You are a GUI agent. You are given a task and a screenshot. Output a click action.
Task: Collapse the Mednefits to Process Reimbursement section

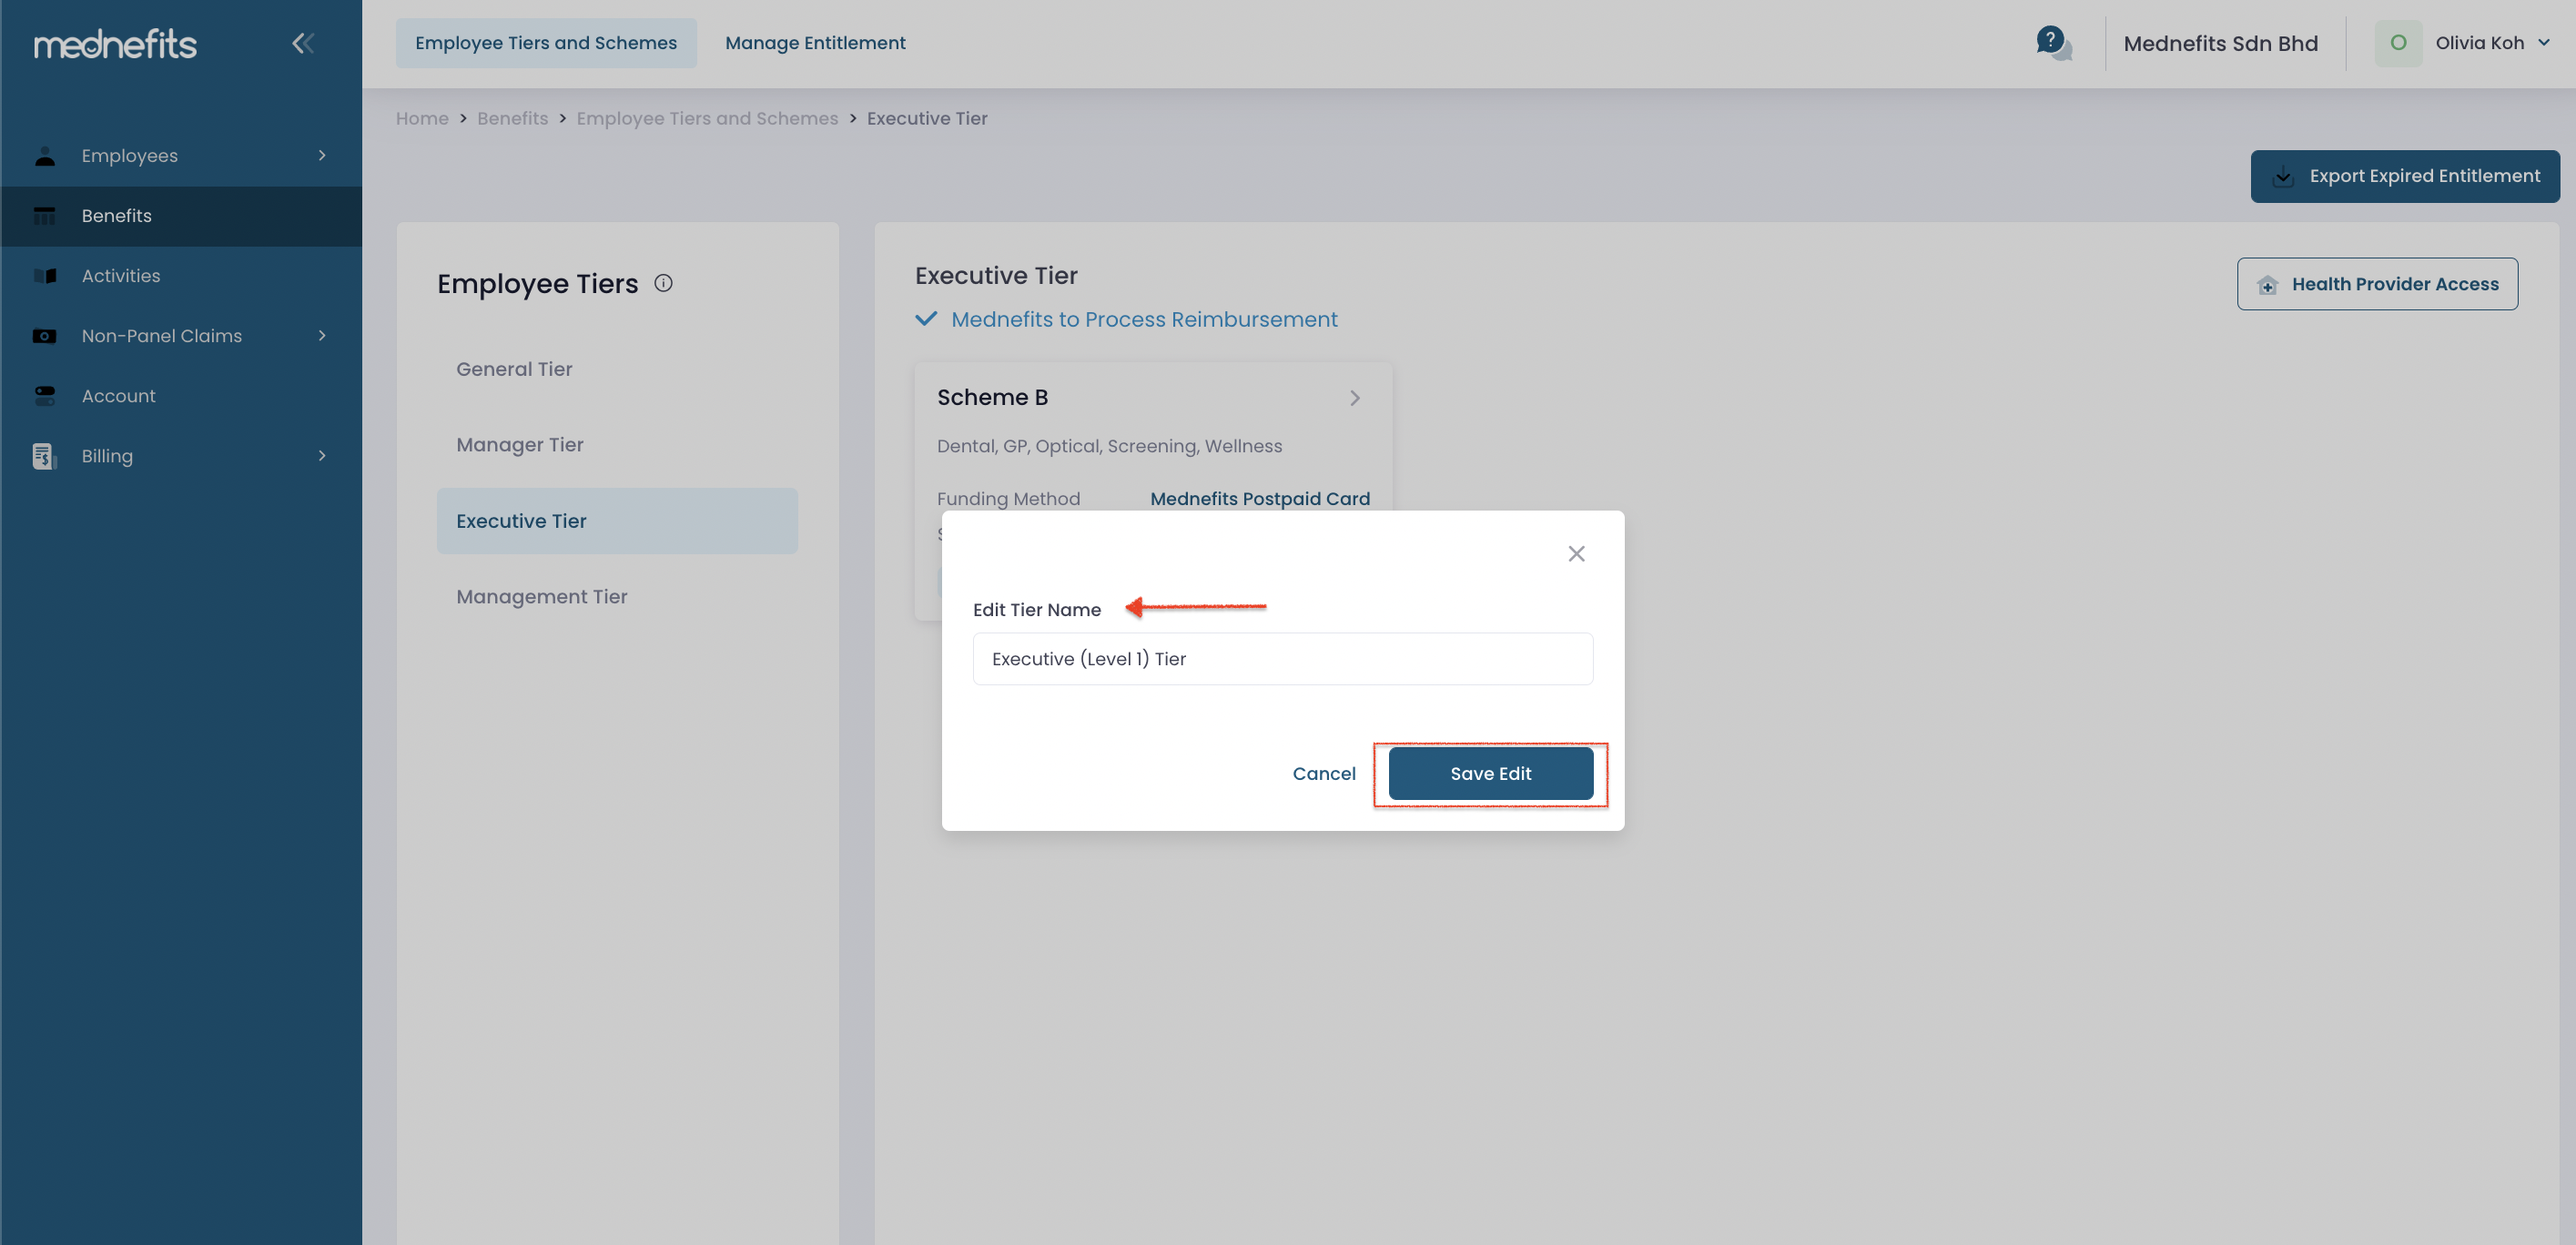tap(926, 318)
